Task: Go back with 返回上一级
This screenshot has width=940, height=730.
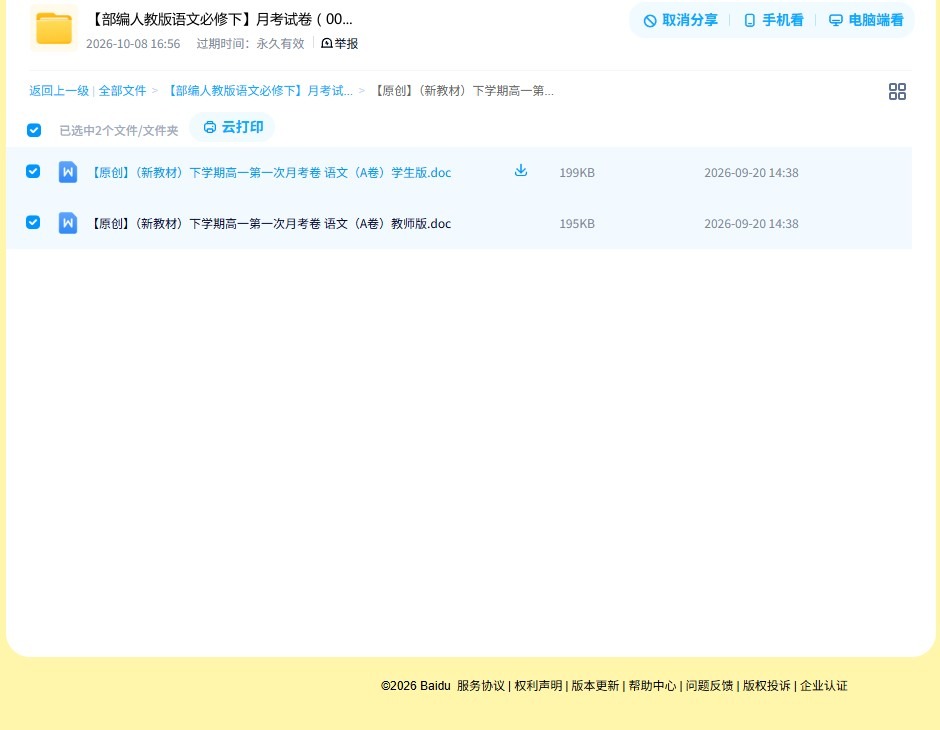Action: [59, 91]
